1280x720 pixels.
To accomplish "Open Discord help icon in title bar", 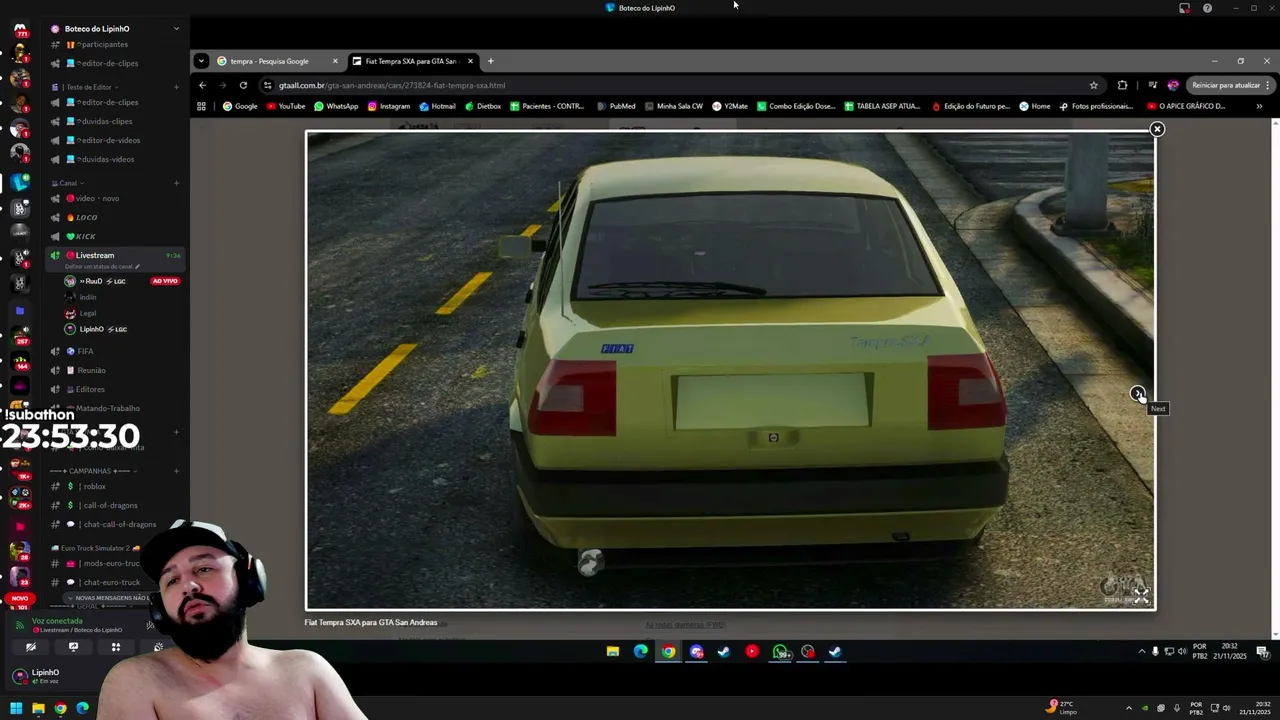I will pyautogui.click(x=1207, y=8).
